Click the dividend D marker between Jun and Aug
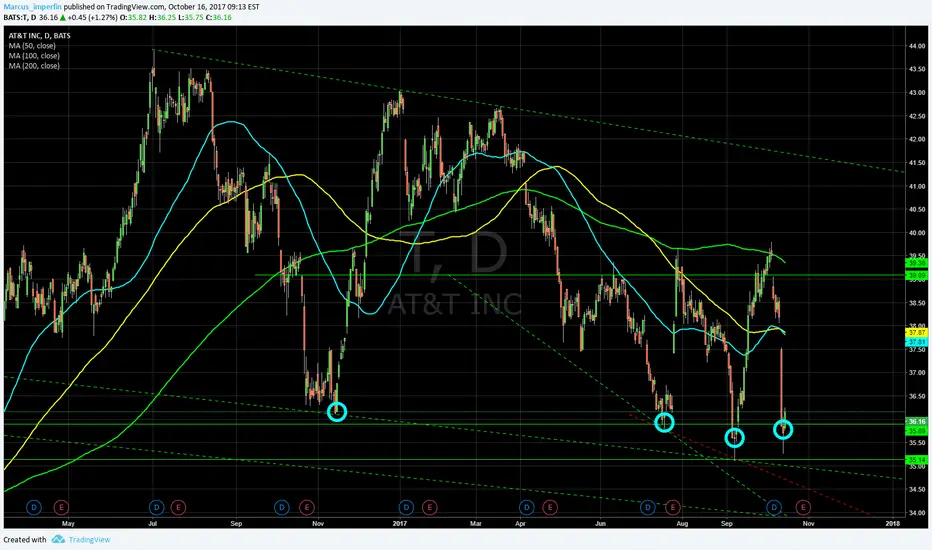The width and height of the screenshot is (932, 550). point(647,507)
